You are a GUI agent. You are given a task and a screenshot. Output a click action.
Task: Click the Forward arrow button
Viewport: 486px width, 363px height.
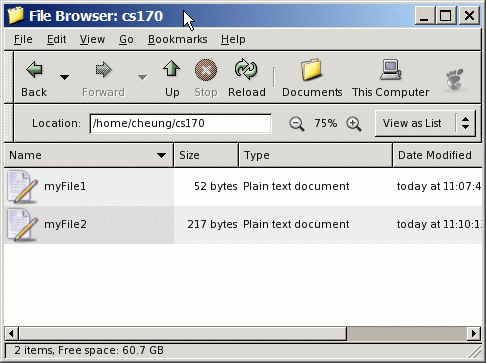pos(103,78)
